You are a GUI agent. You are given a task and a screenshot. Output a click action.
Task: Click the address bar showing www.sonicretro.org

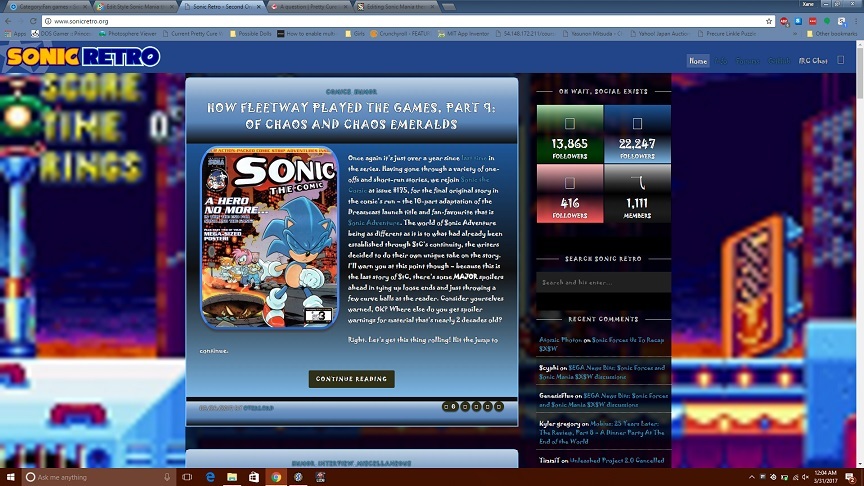(408, 21)
